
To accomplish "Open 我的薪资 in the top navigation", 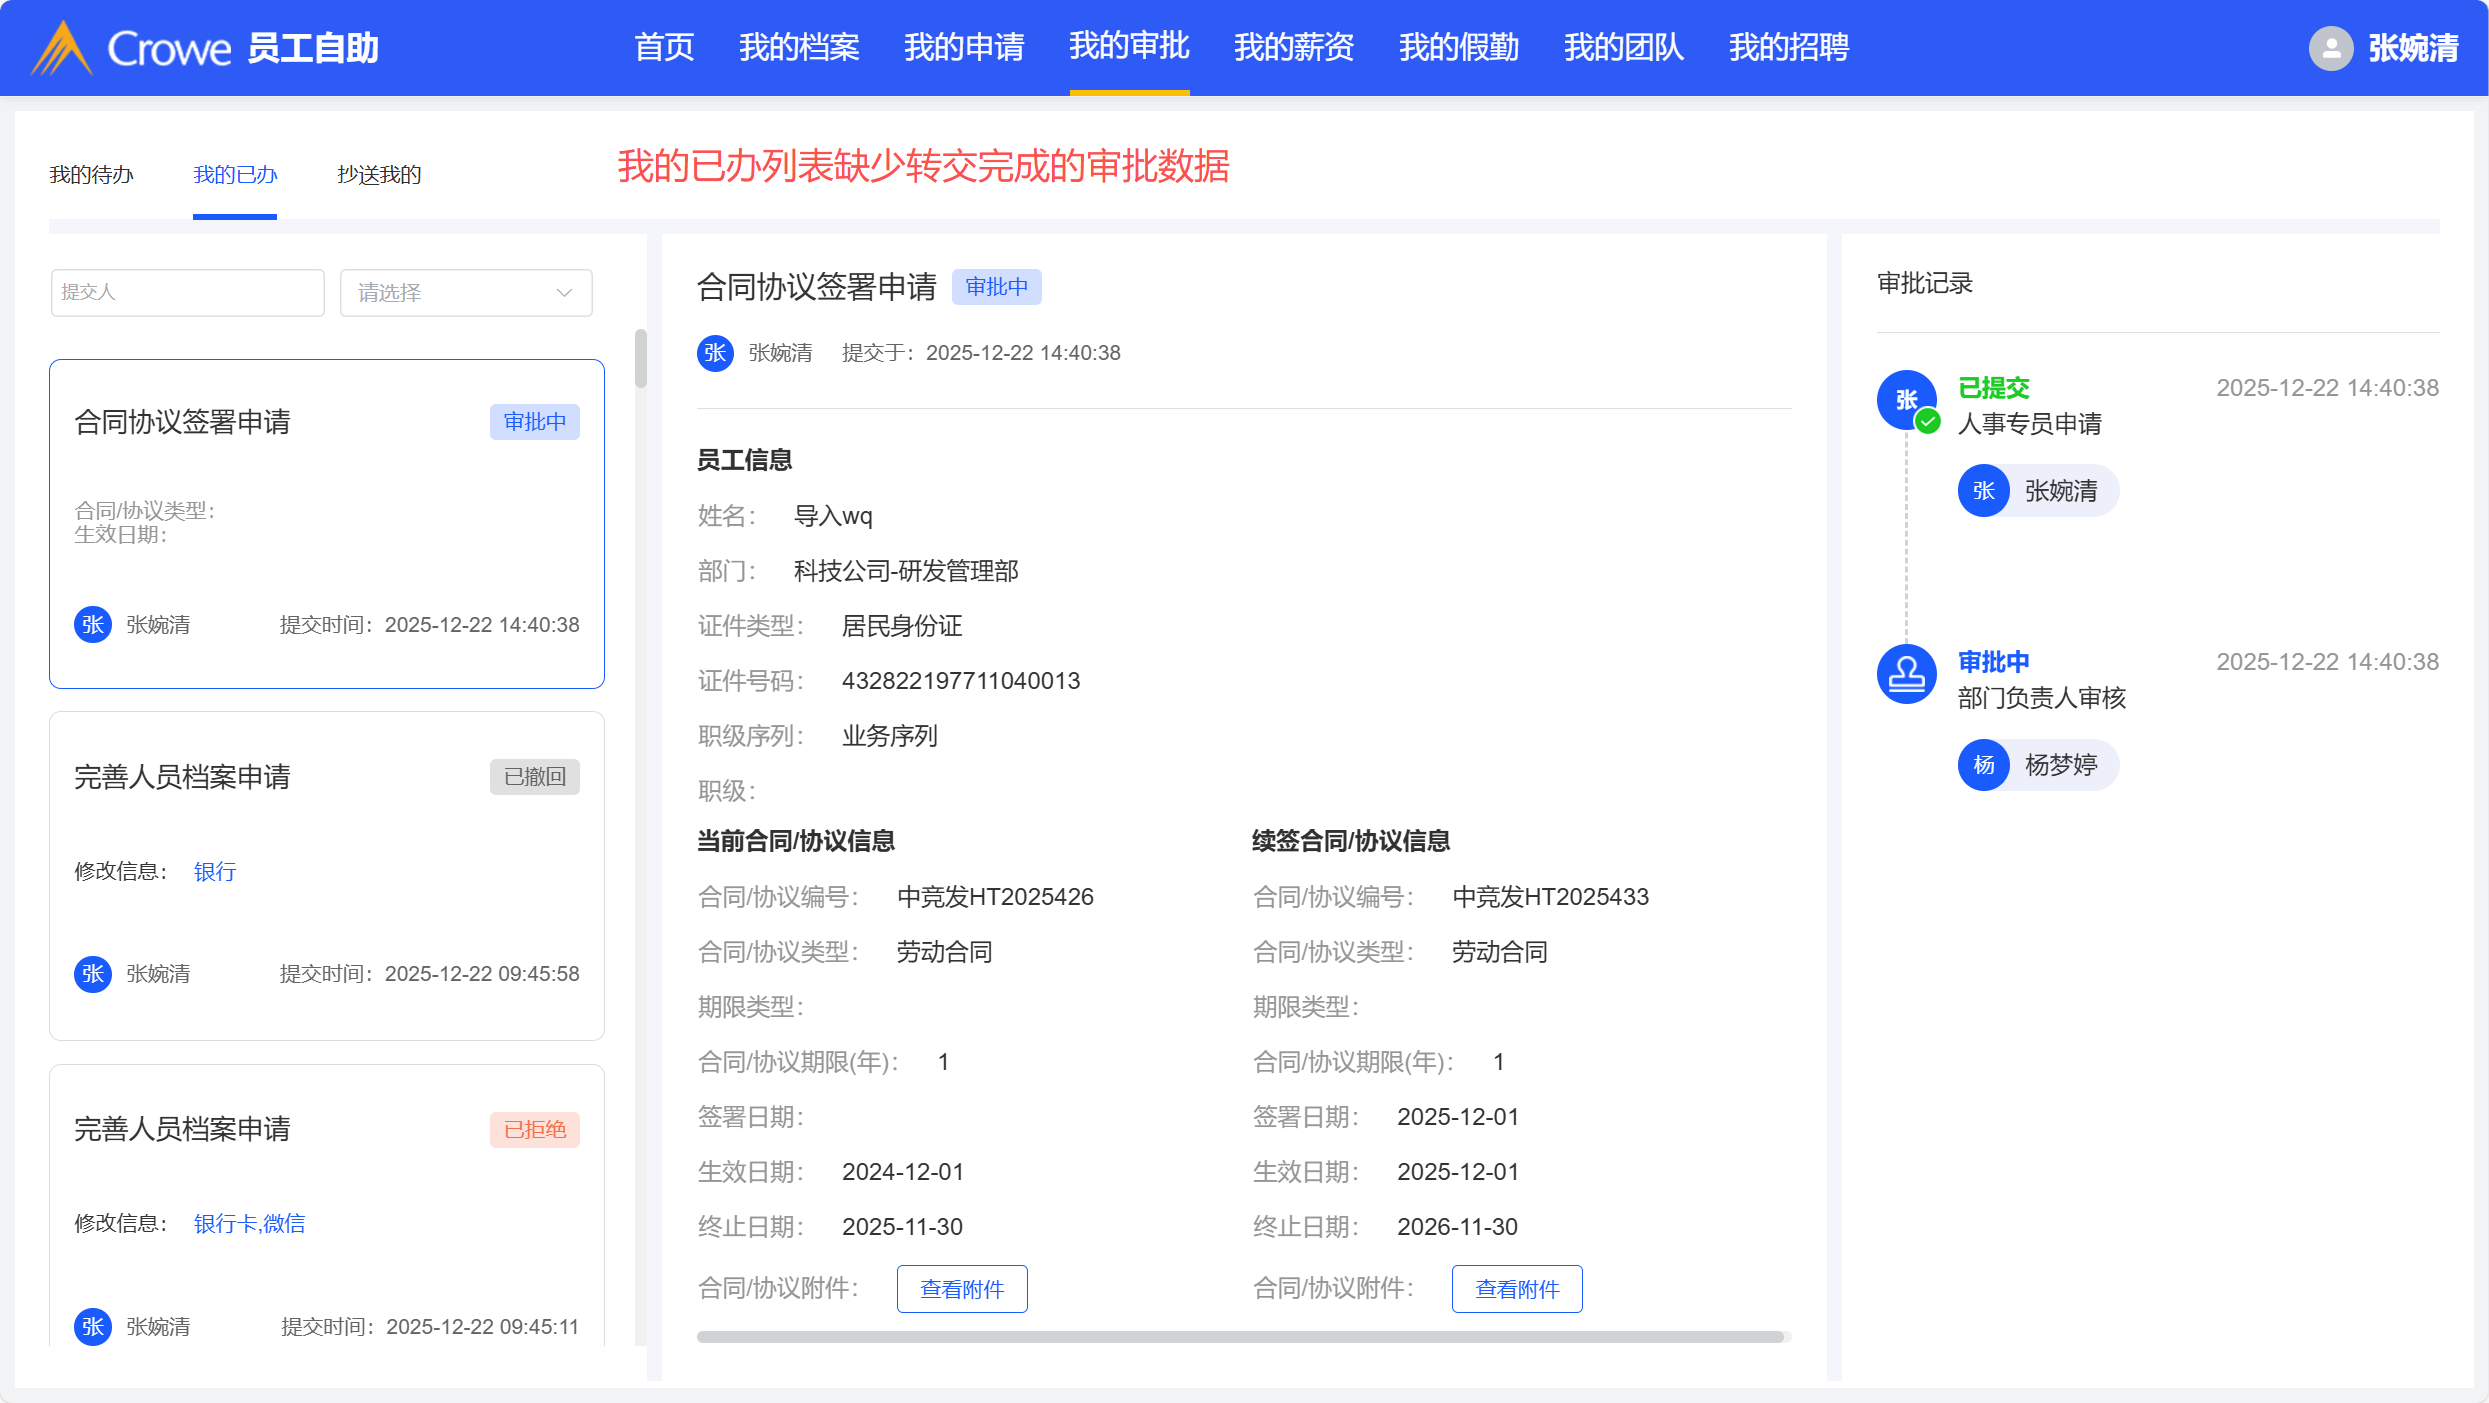I will 1293,47.
